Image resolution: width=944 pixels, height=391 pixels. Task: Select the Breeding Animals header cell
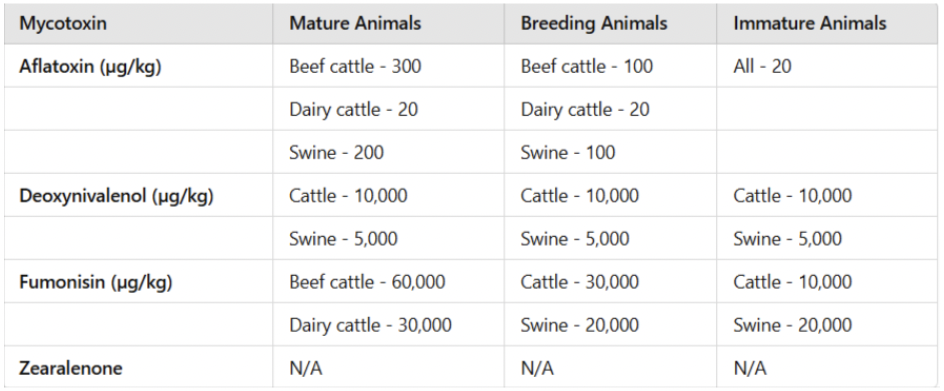click(594, 23)
